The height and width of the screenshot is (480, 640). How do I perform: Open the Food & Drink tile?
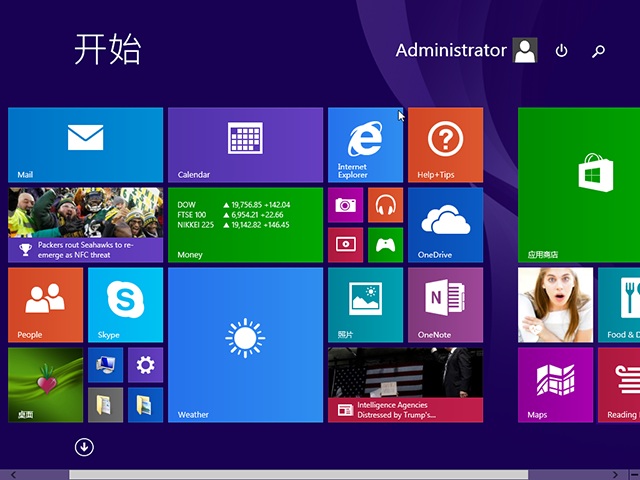[619, 305]
